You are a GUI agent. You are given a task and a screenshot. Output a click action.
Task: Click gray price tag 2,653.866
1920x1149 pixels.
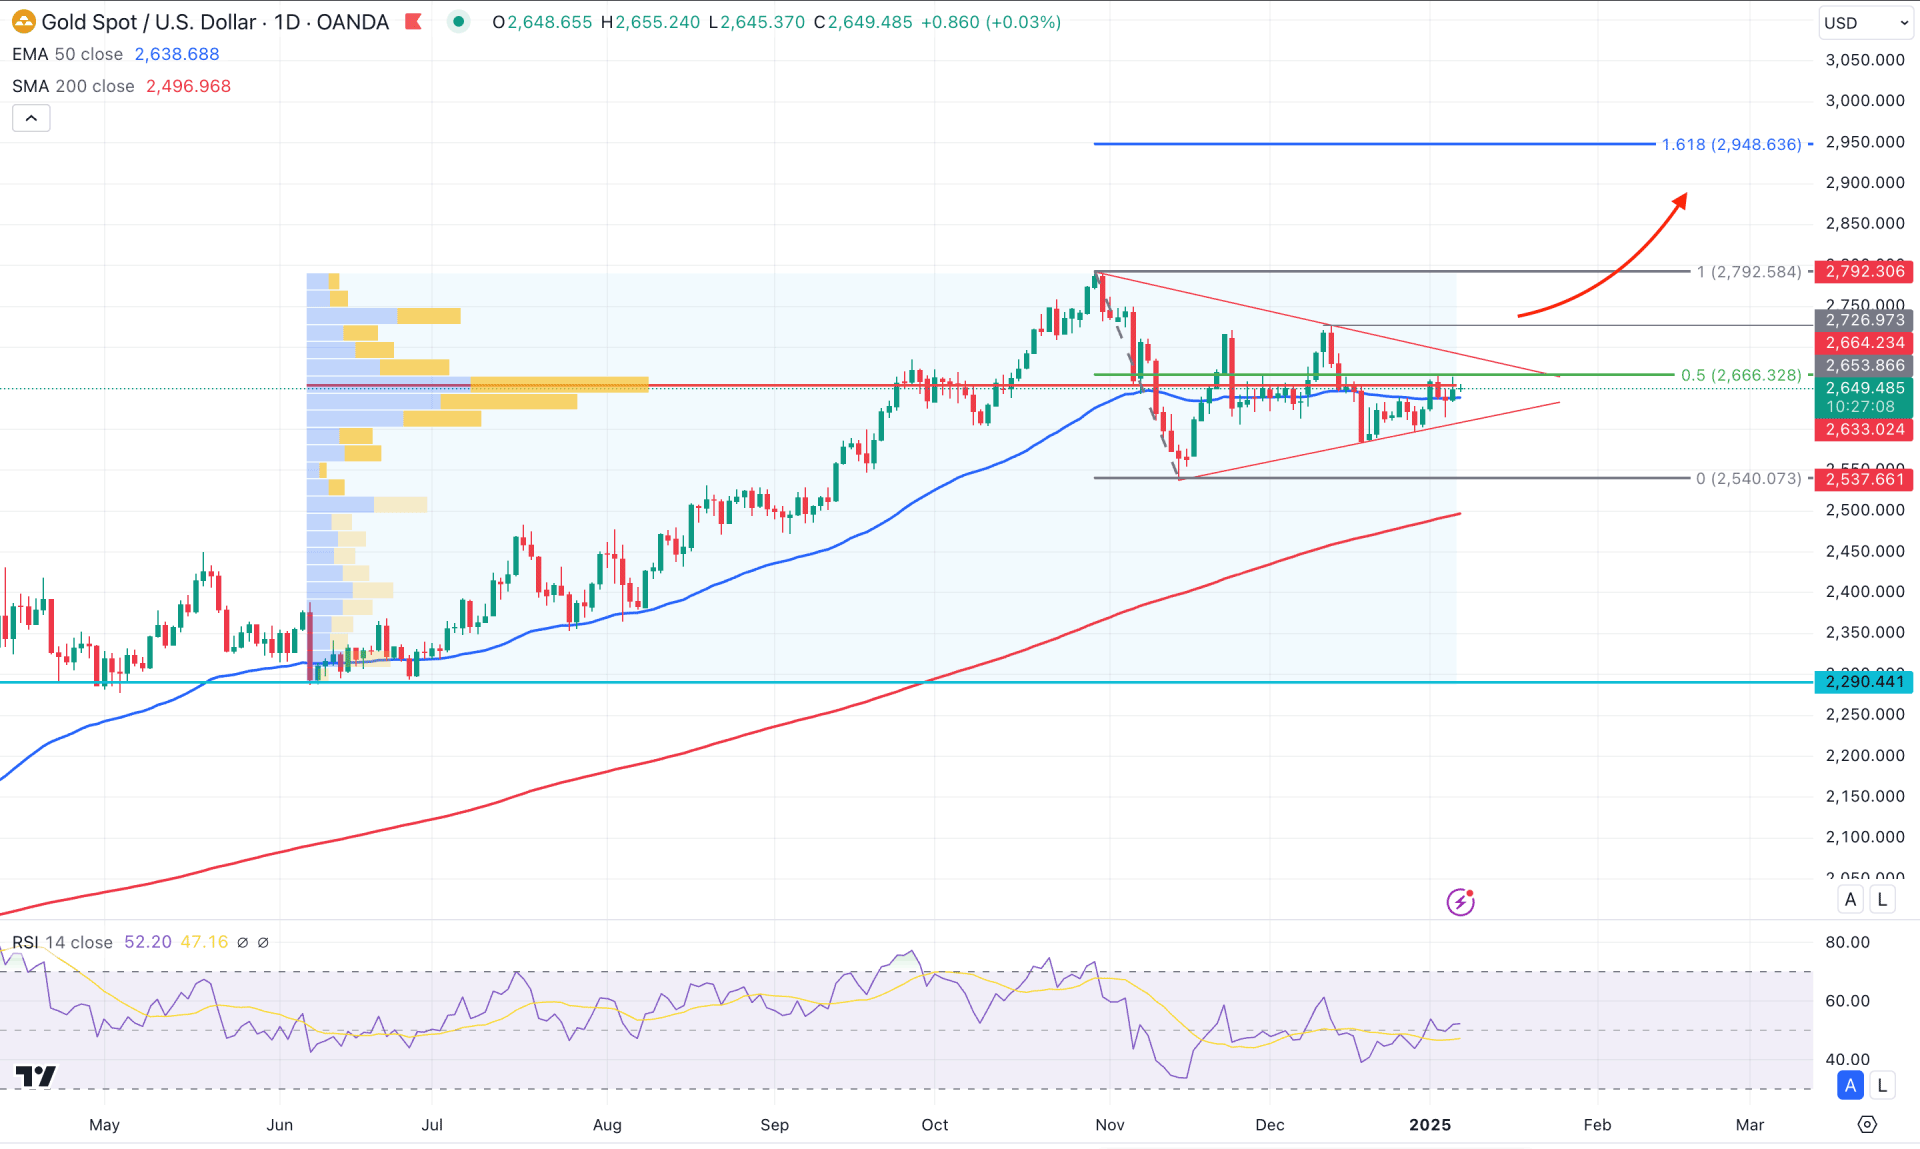coord(1864,366)
